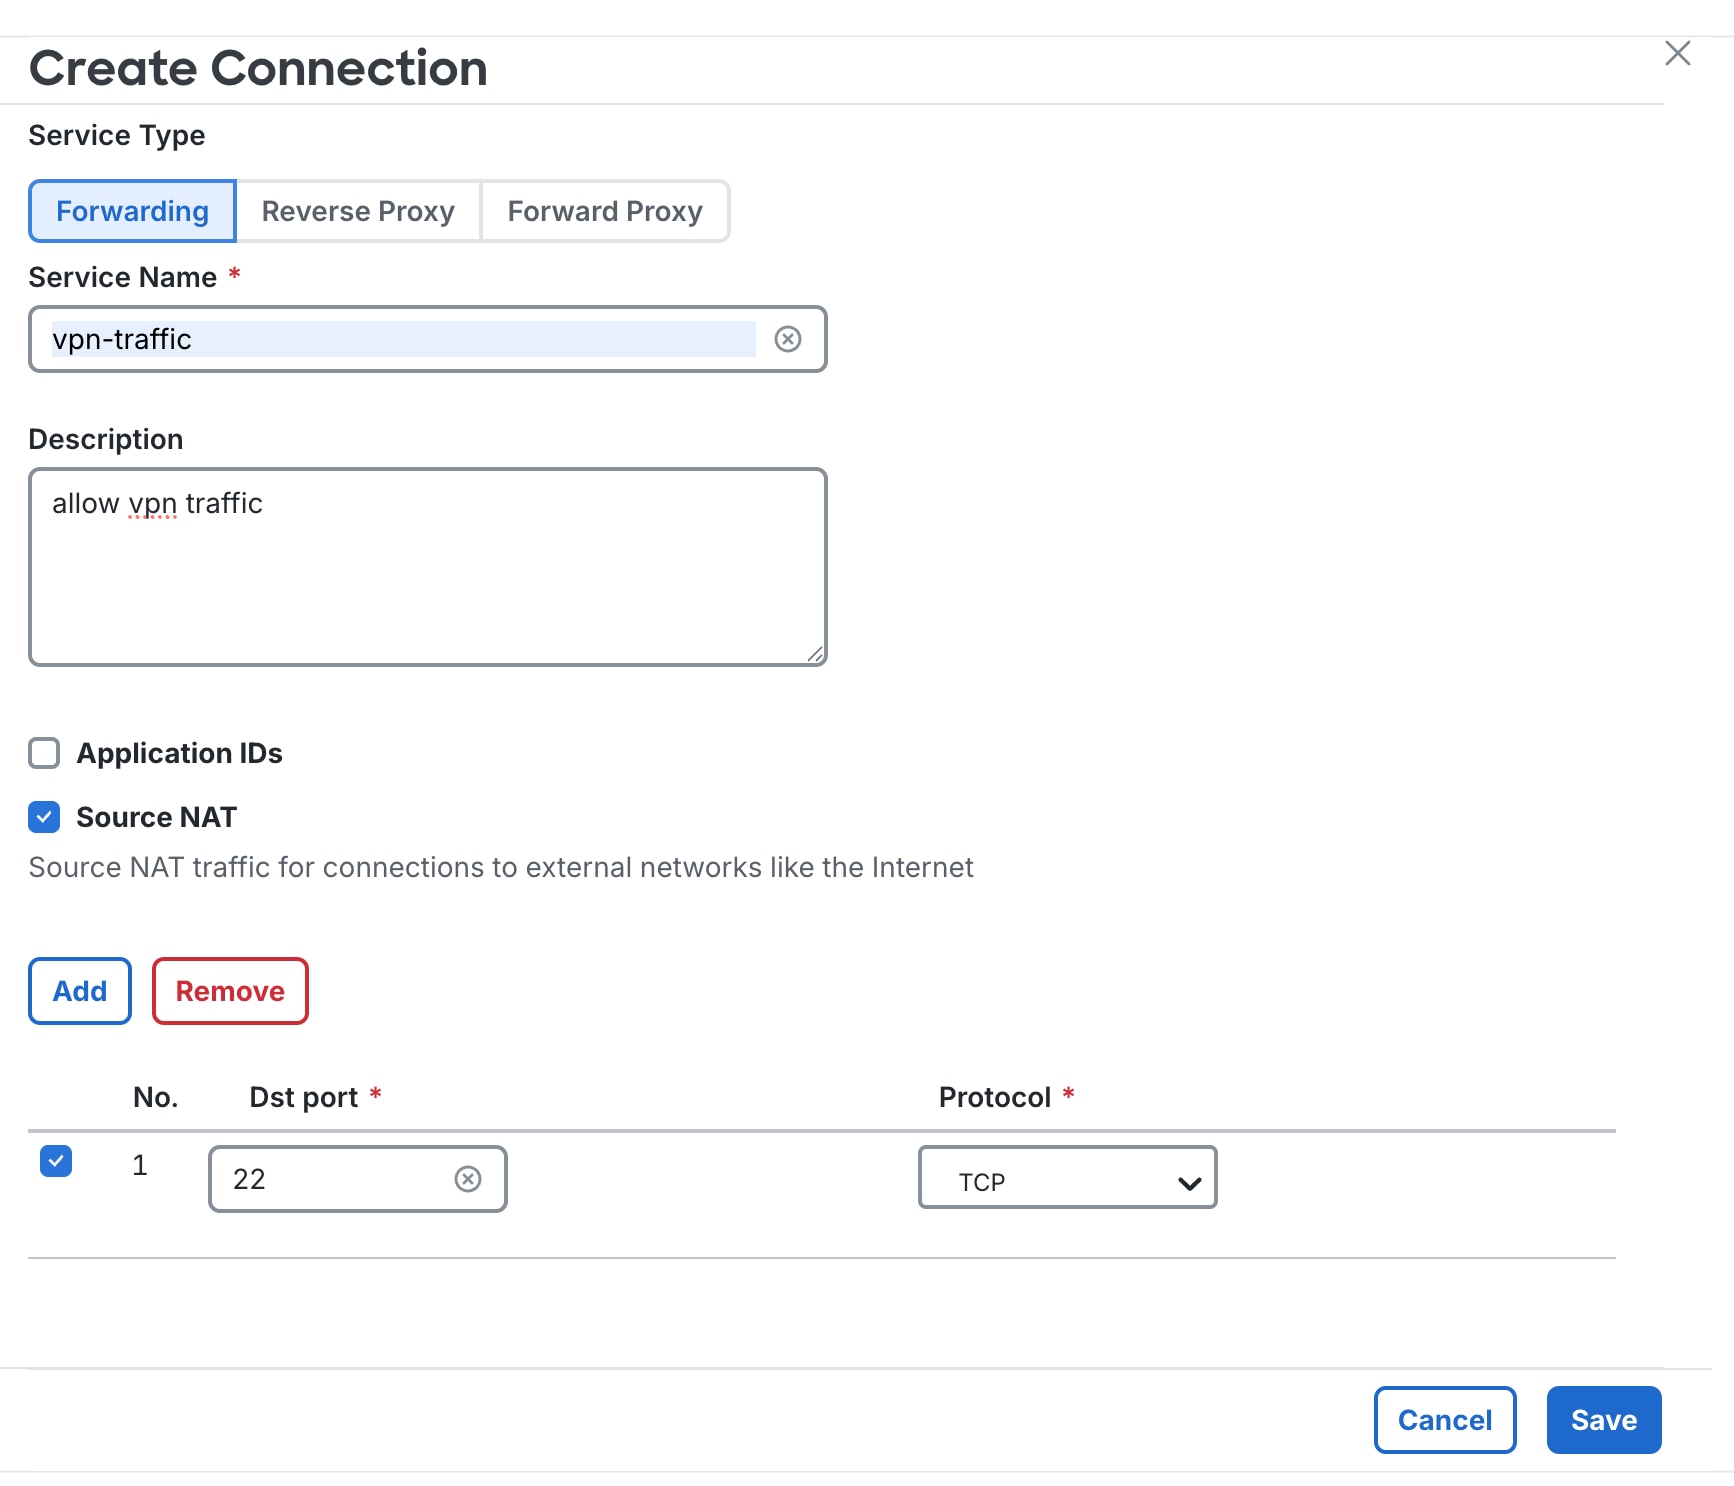The width and height of the screenshot is (1734, 1486).
Task: Deselect row 1 checkbox in the port table
Action: coord(56,1161)
